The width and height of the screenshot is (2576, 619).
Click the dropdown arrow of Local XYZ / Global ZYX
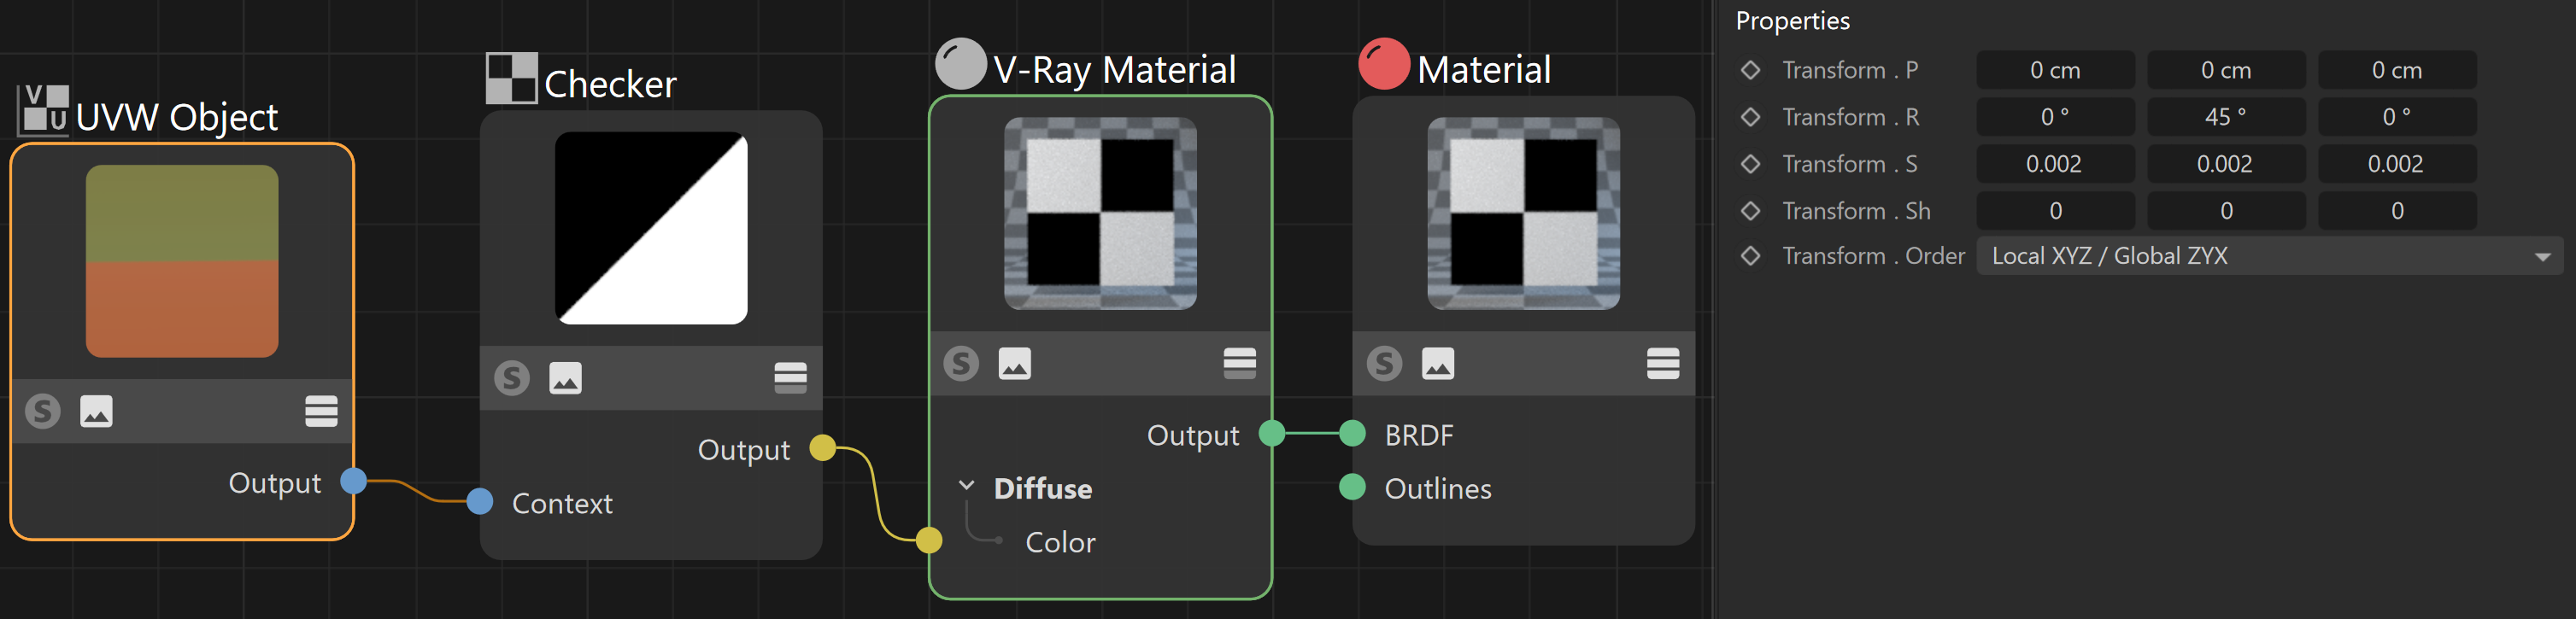[x=2542, y=257]
